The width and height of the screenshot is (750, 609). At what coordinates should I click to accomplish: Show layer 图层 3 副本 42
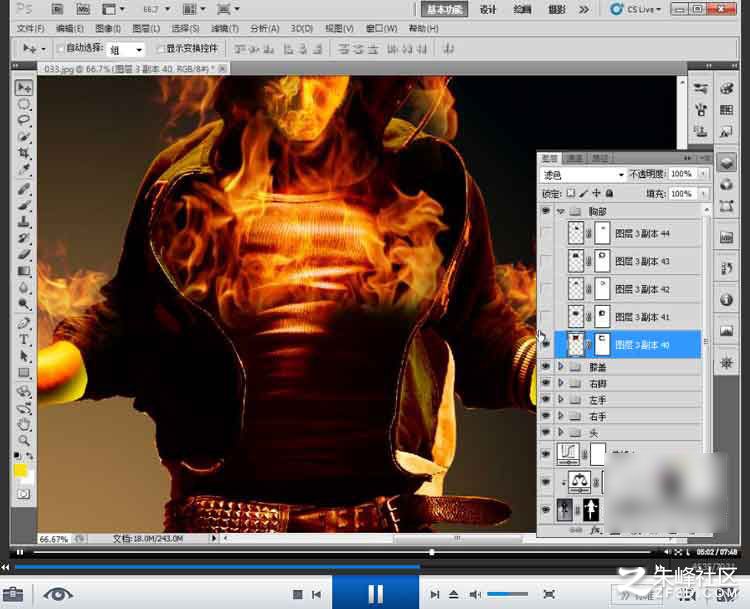pos(545,289)
